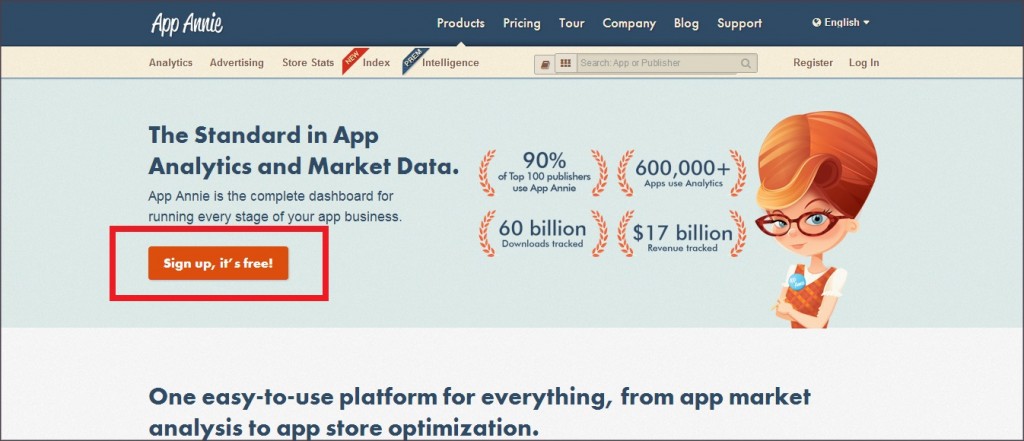1024x441 pixels.
Task: Click the globe icon next to English
Action: 817,23
